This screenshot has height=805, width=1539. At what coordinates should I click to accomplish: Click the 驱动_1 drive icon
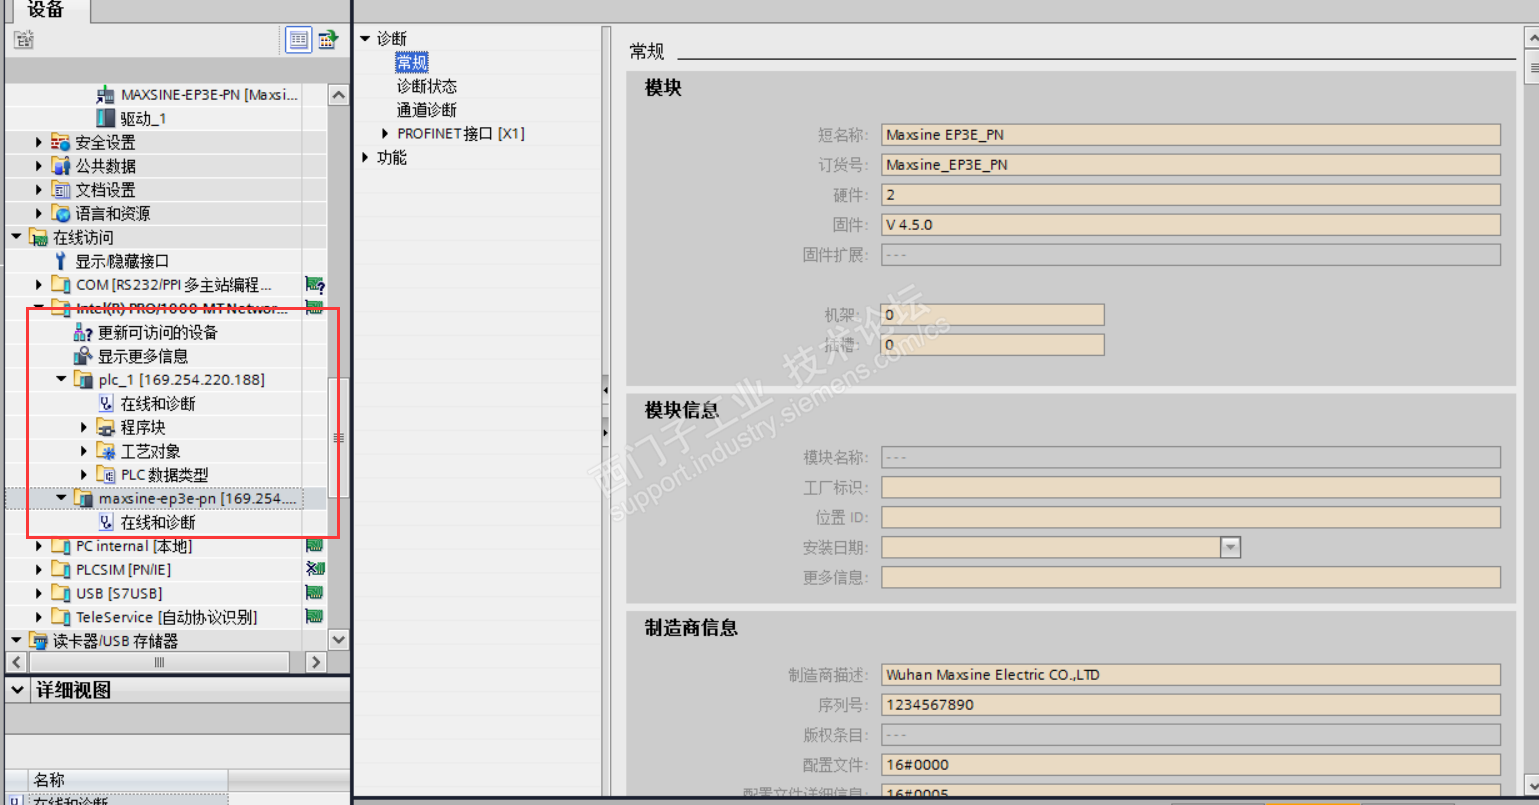[x=106, y=118]
